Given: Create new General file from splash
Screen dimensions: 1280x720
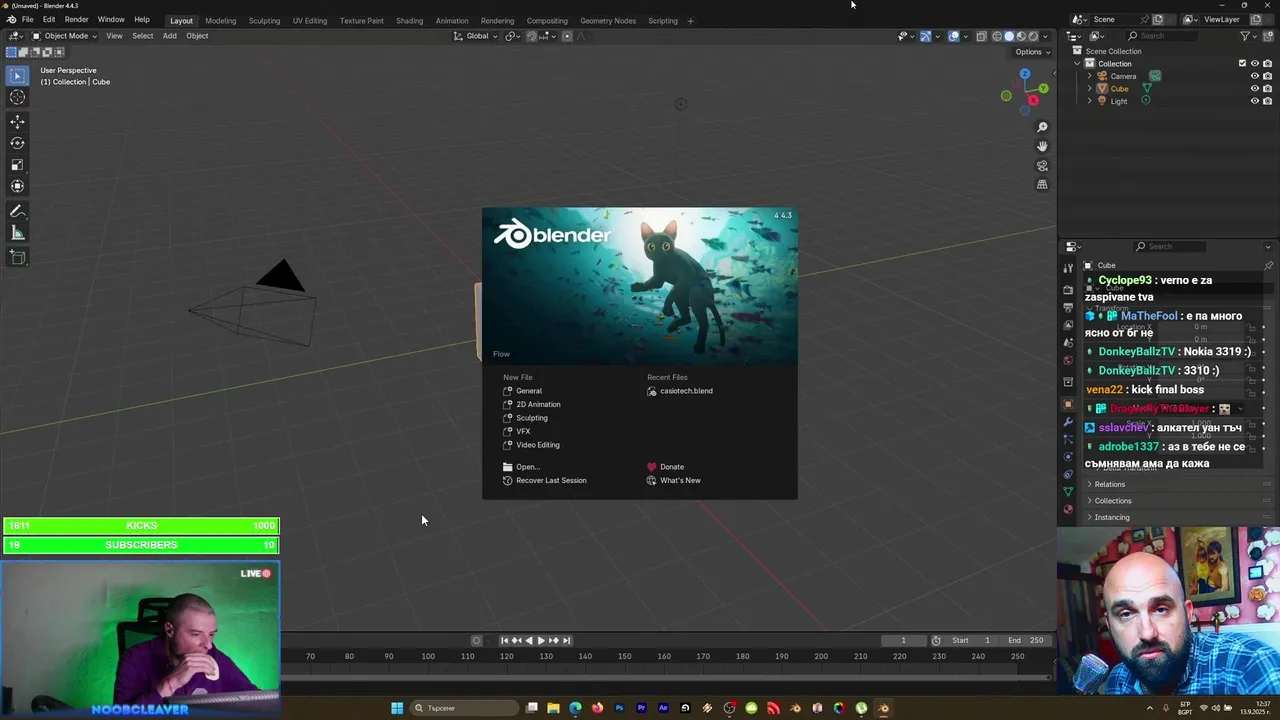Looking at the screenshot, I should 529,391.
